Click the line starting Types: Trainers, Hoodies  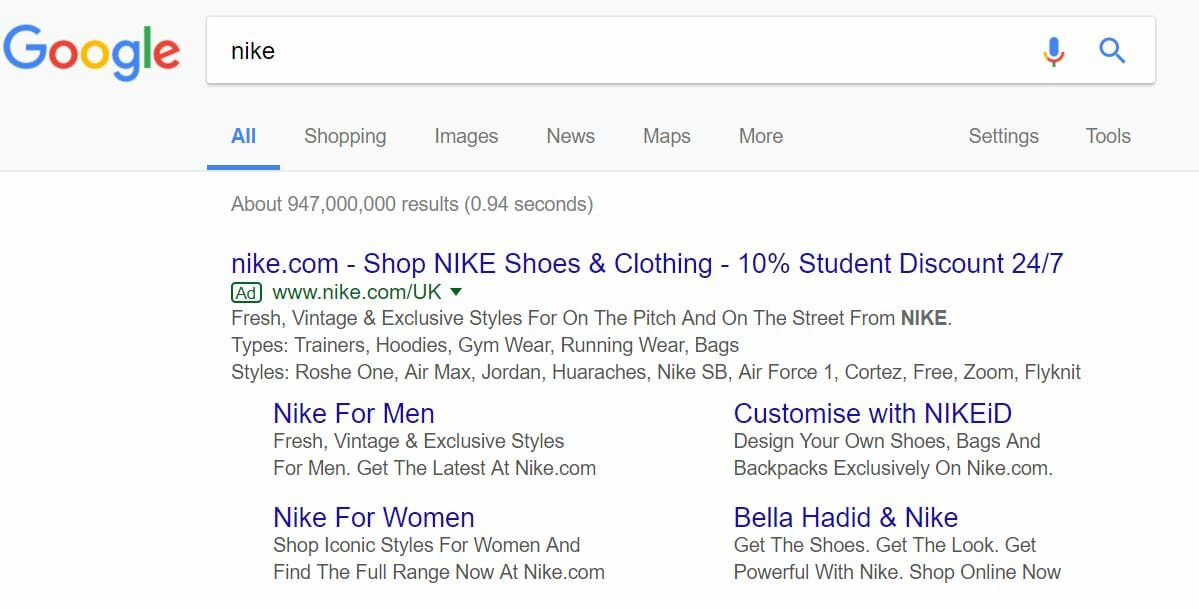pyautogui.click(x=485, y=346)
